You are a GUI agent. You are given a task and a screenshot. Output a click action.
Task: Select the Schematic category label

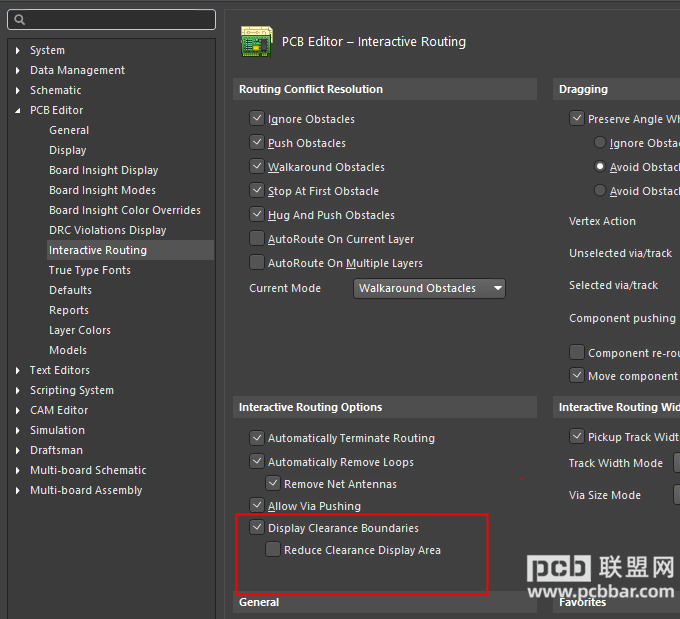pos(56,90)
